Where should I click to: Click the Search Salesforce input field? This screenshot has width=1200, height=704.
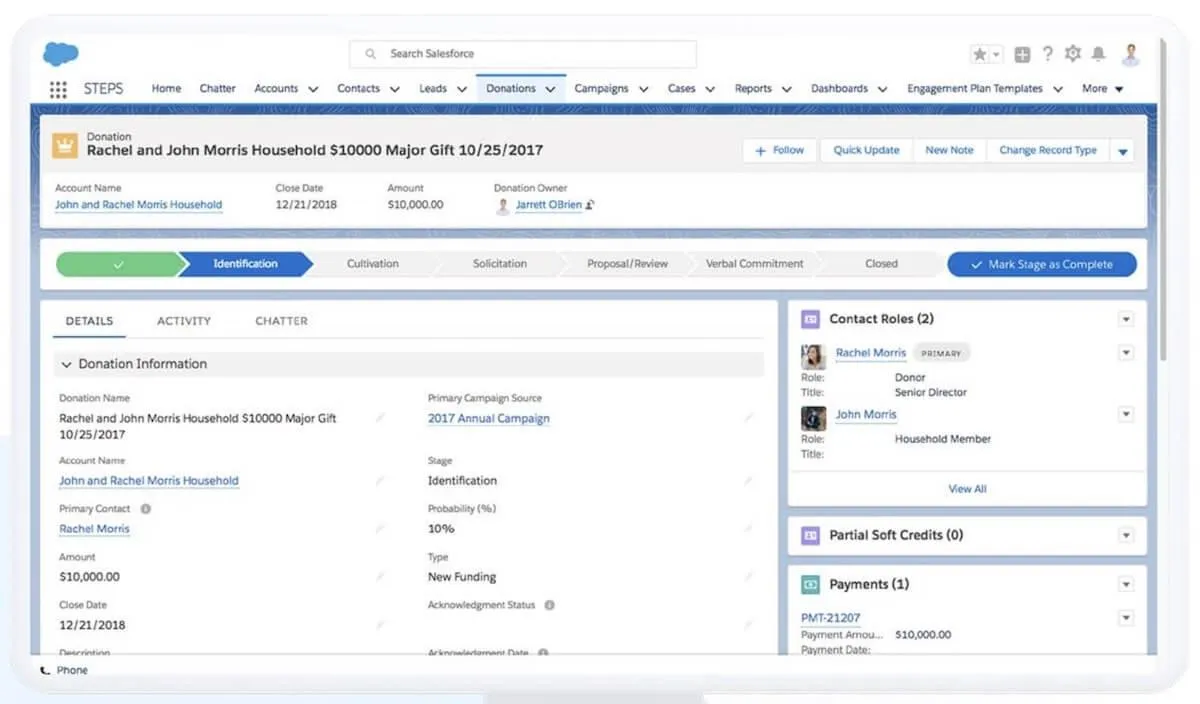[x=522, y=54]
